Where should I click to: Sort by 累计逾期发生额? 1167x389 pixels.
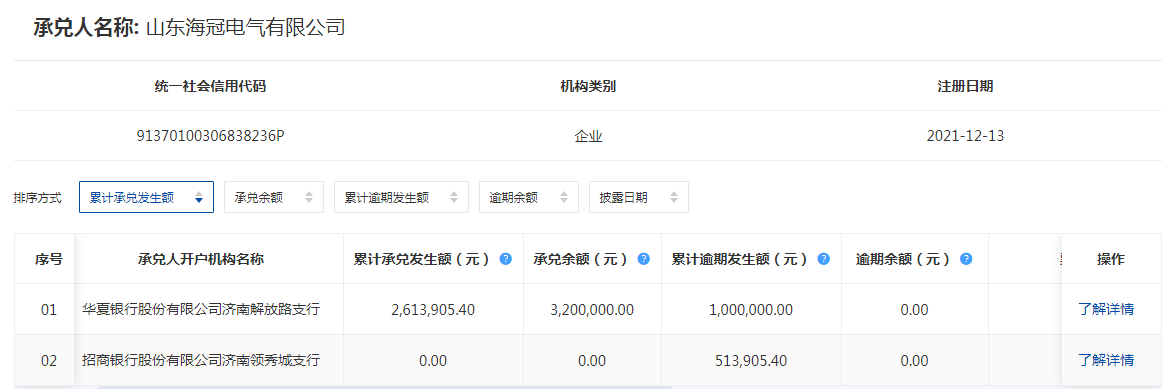tap(401, 197)
